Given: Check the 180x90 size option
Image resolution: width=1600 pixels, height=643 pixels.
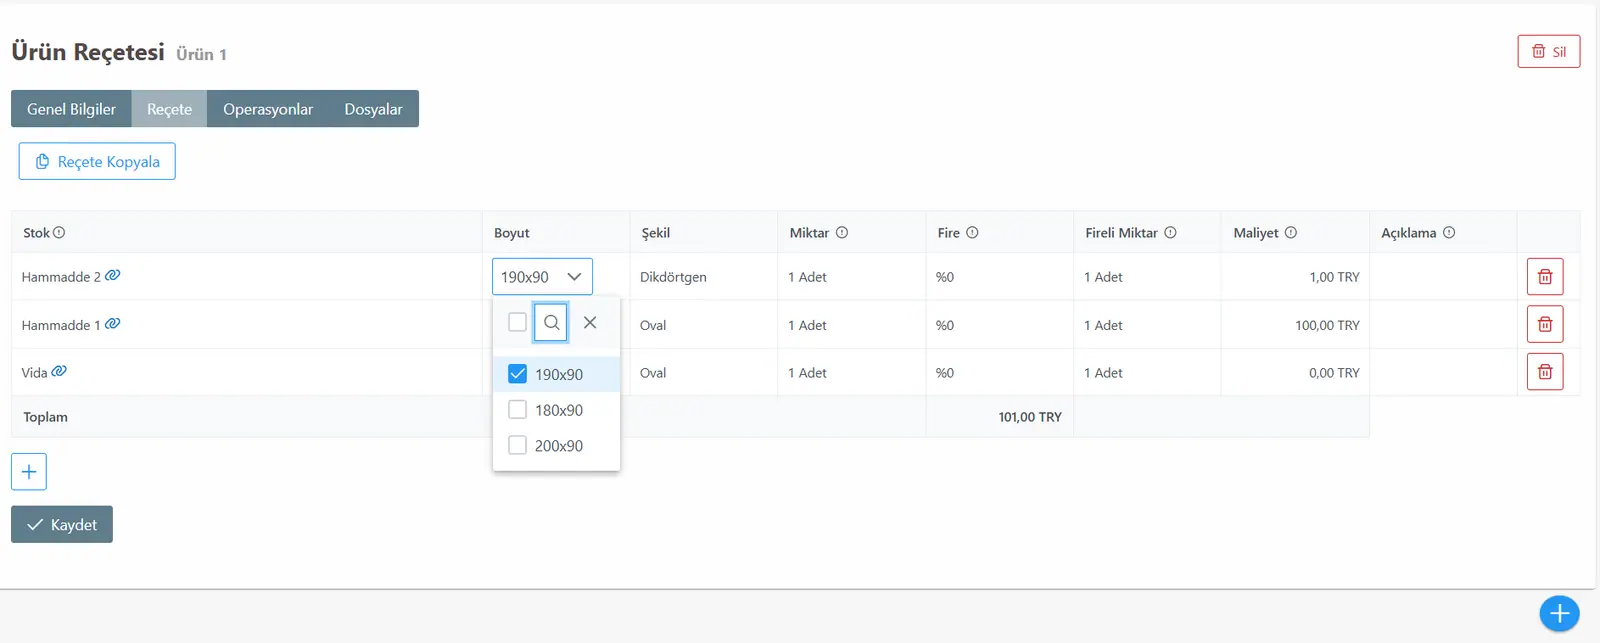Looking at the screenshot, I should pos(517,410).
